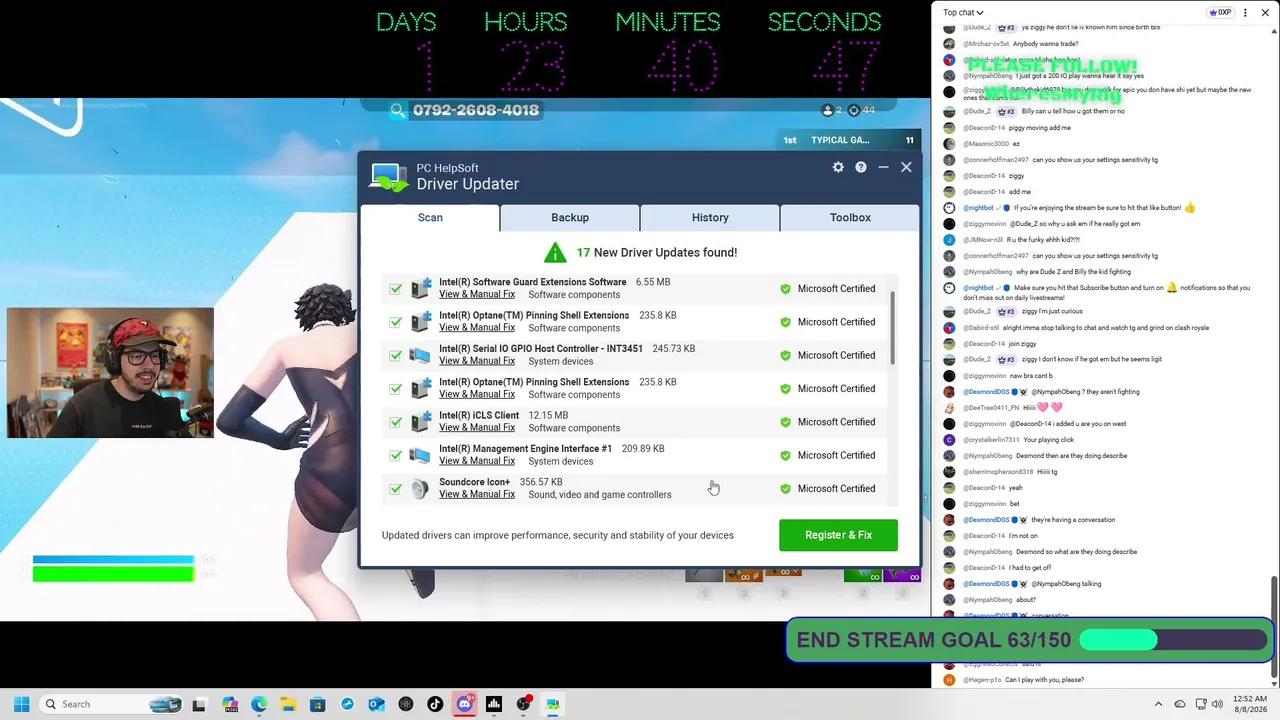The width and height of the screenshot is (1280, 720).
Task: Open View & Manual Fix for Management Engine Interface
Action: click(x=477, y=461)
